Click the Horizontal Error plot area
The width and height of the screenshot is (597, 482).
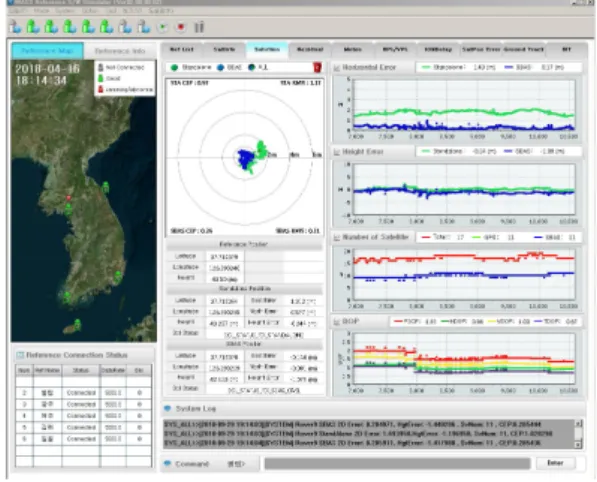pos(465,105)
